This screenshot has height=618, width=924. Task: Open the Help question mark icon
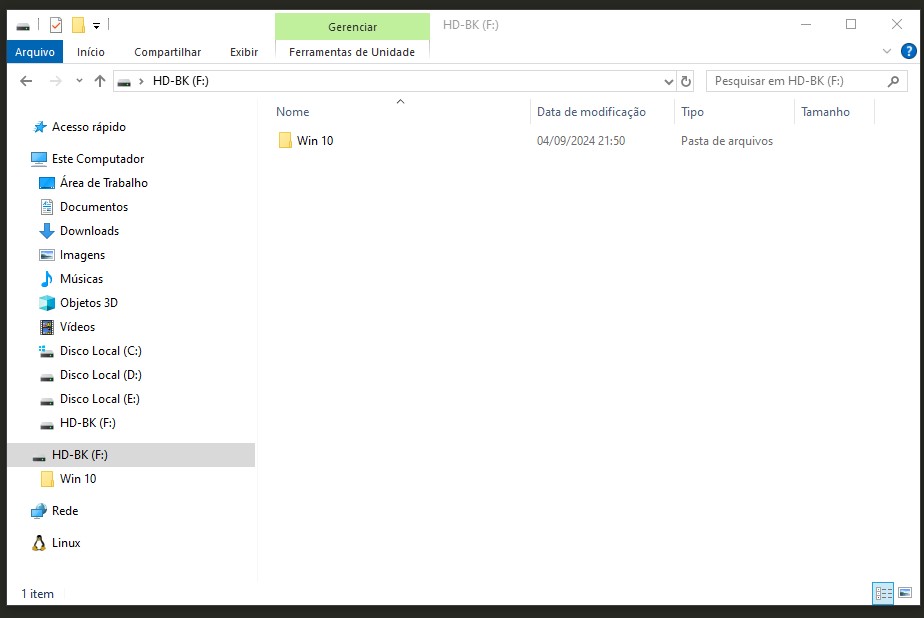[906, 51]
